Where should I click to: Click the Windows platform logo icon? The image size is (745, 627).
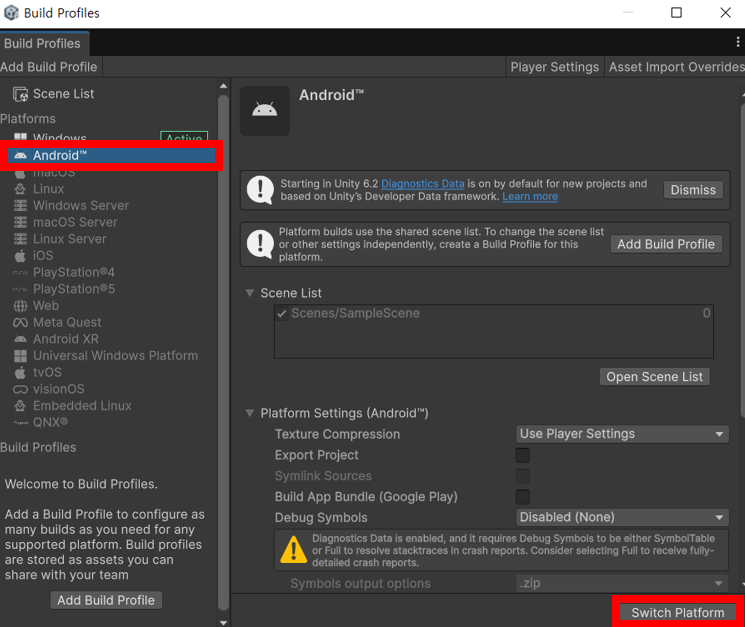tap(20, 137)
